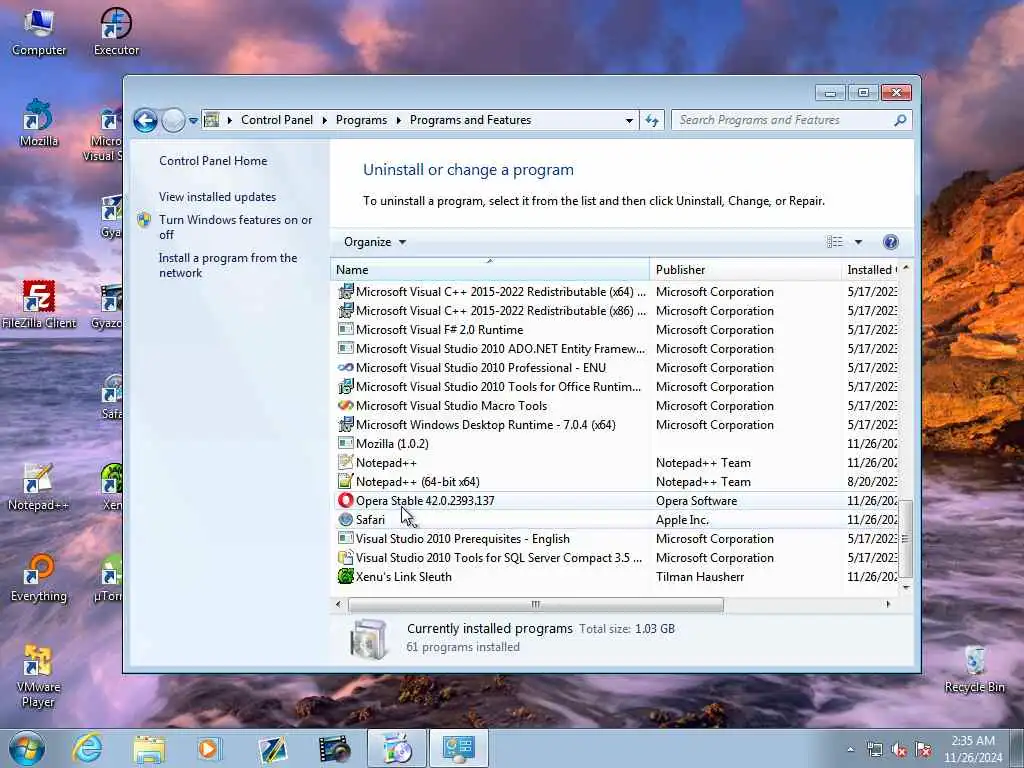Select Visual Studio 2010 Professional - ENU icon
The width and height of the screenshot is (1024, 768).
(x=345, y=368)
